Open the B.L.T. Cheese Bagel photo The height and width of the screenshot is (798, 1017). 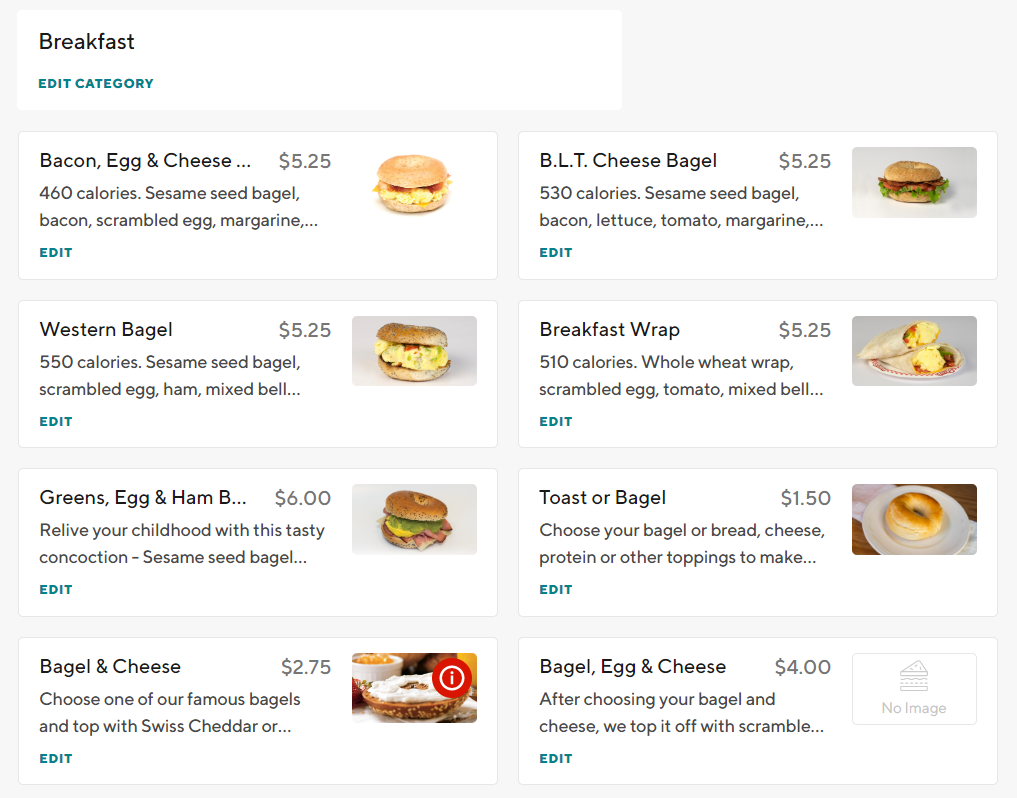[x=914, y=183]
